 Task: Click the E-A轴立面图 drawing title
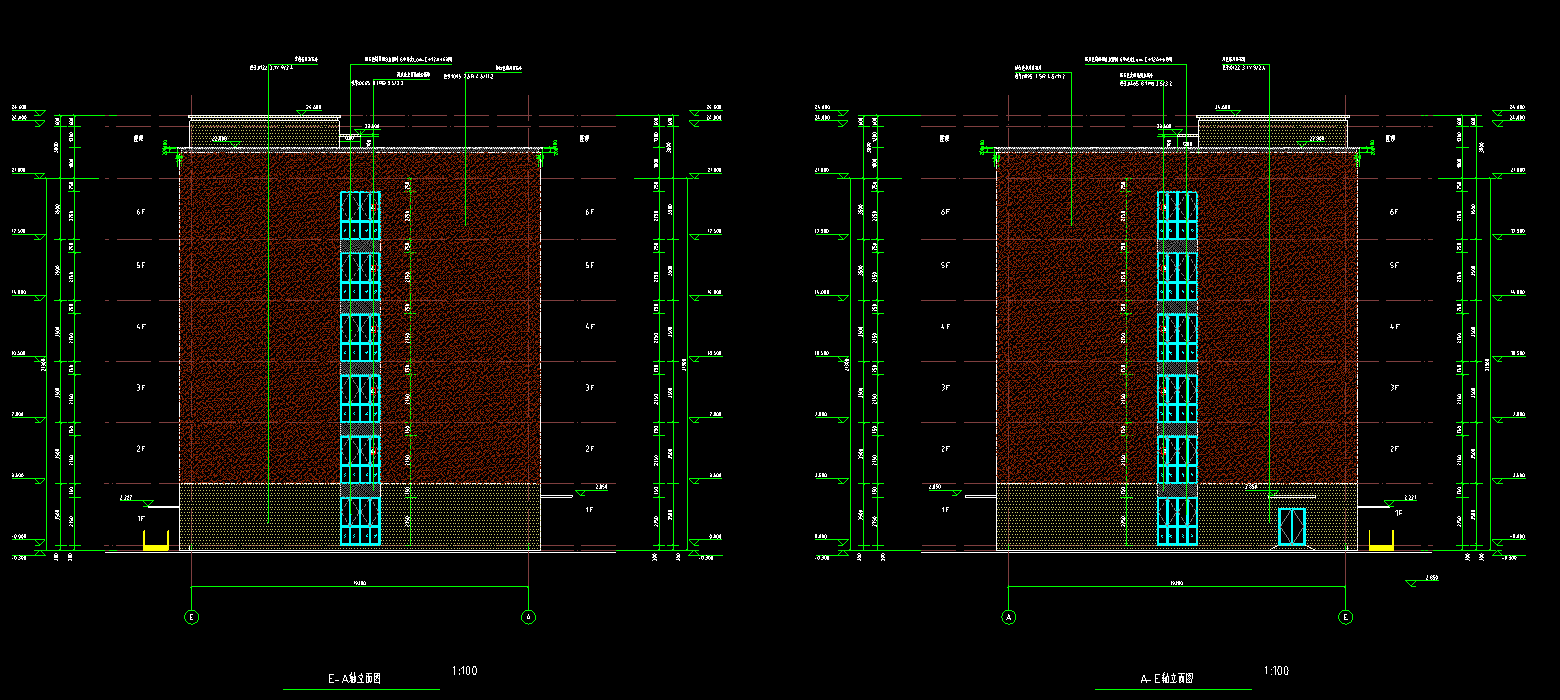pyautogui.click(x=355, y=679)
